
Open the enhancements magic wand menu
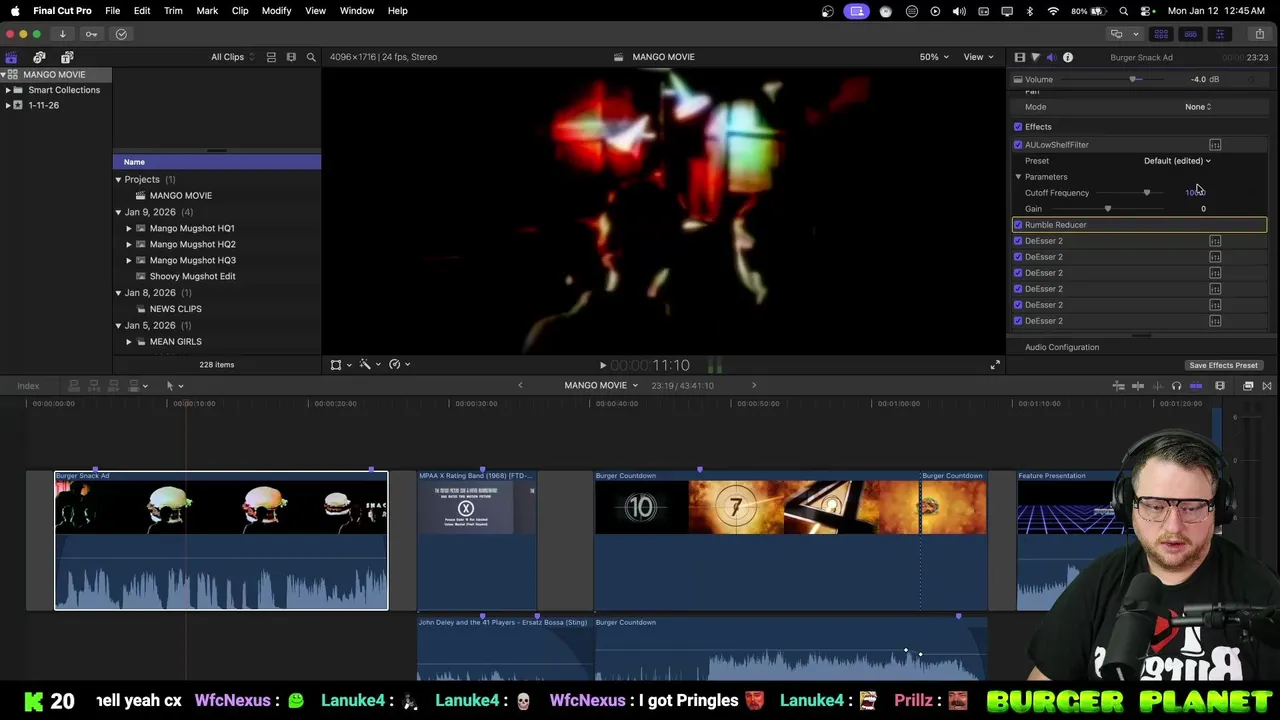coord(369,365)
